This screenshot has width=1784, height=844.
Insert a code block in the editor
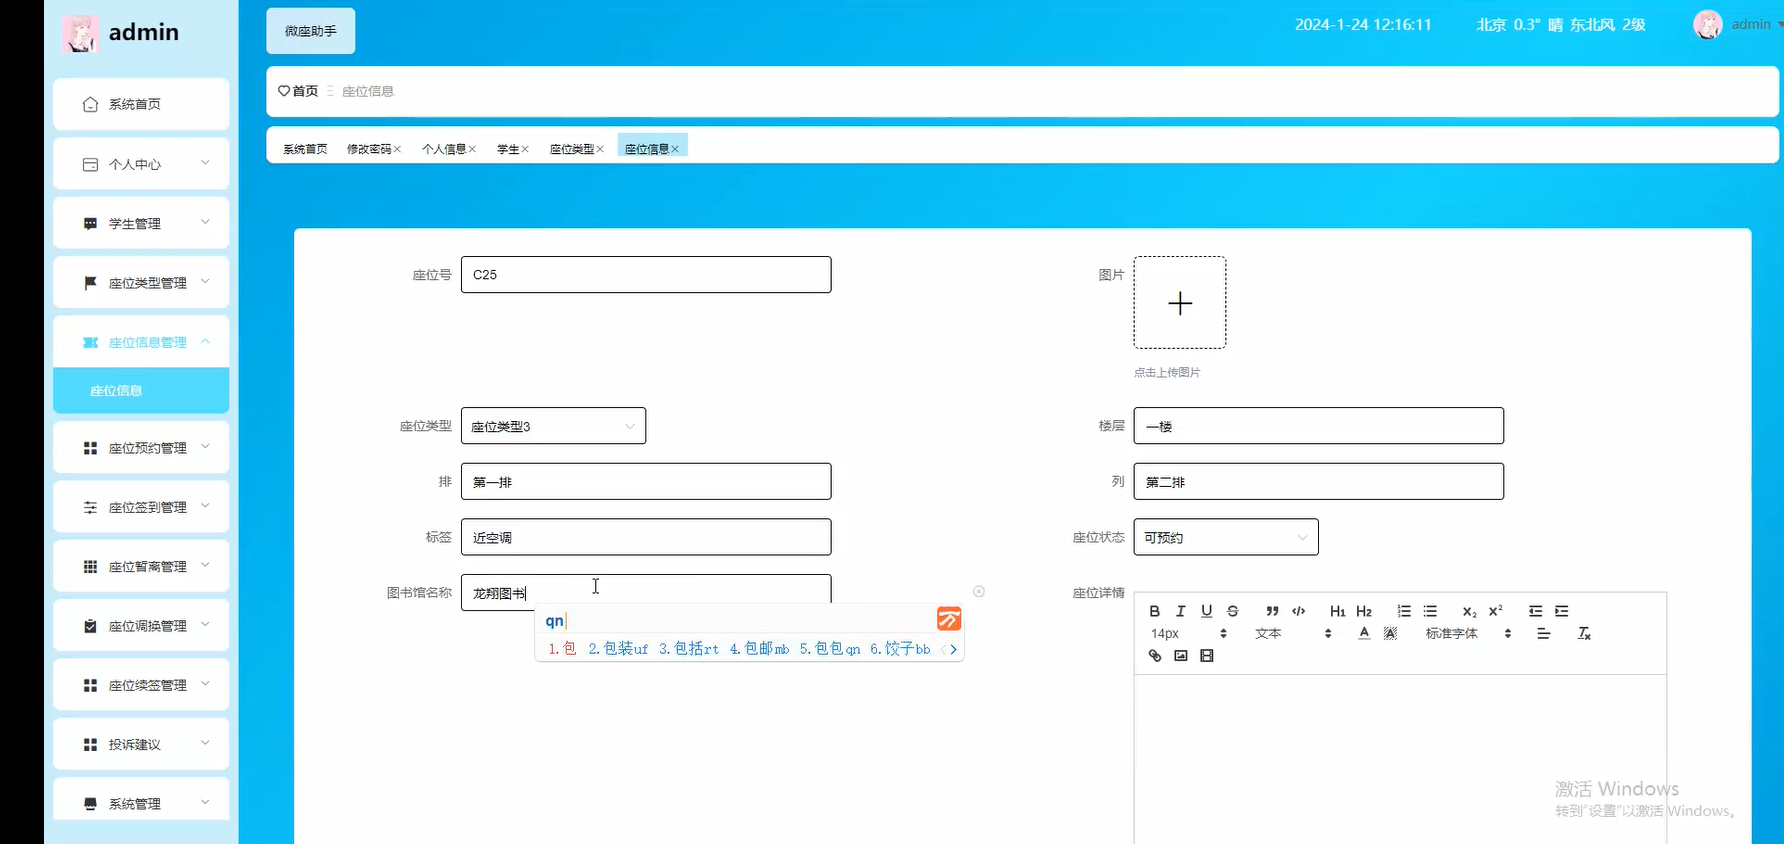click(x=1298, y=611)
